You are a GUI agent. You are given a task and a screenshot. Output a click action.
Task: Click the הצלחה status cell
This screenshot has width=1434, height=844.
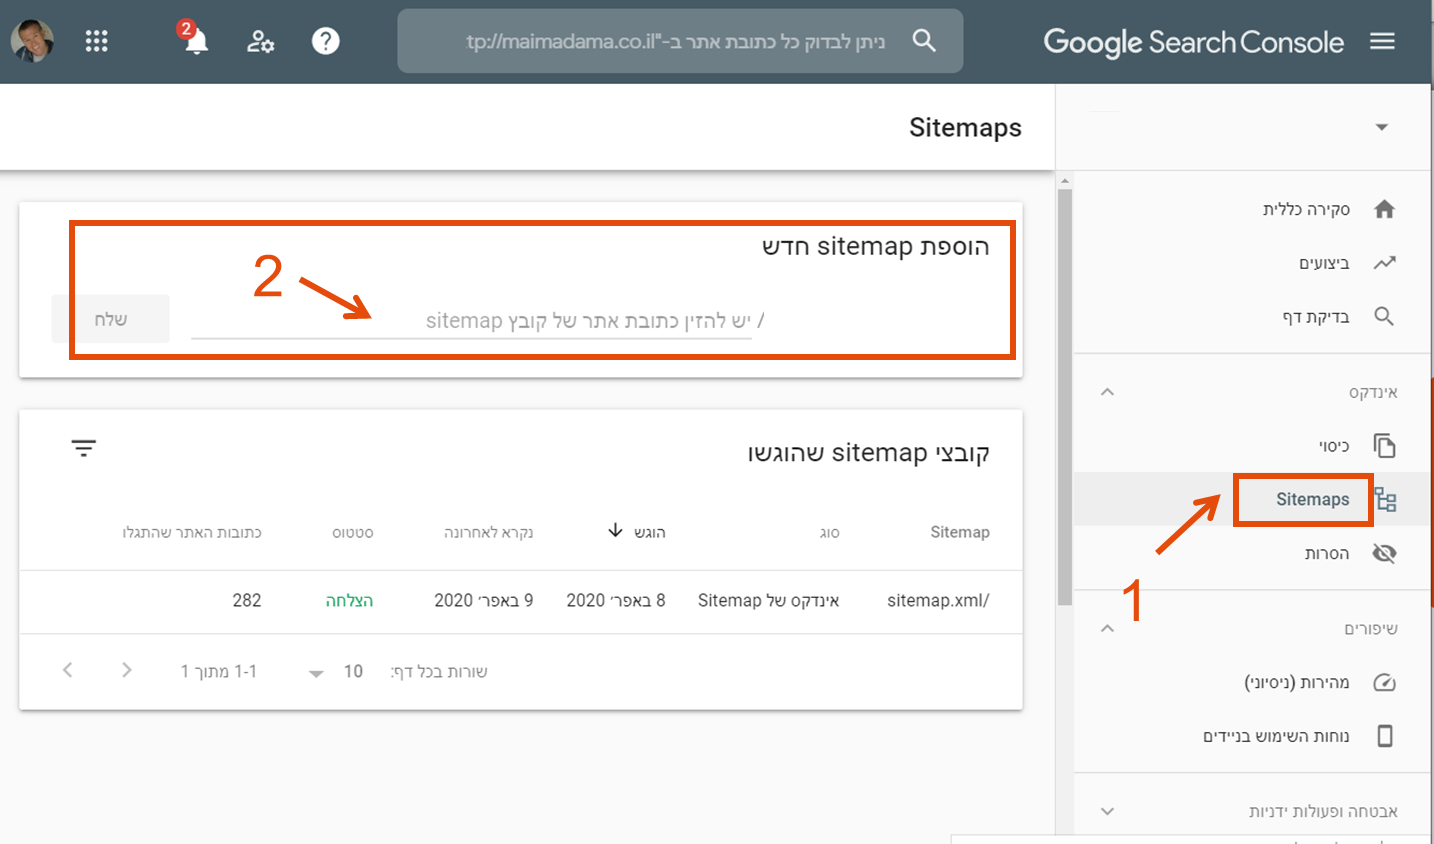[349, 600]
